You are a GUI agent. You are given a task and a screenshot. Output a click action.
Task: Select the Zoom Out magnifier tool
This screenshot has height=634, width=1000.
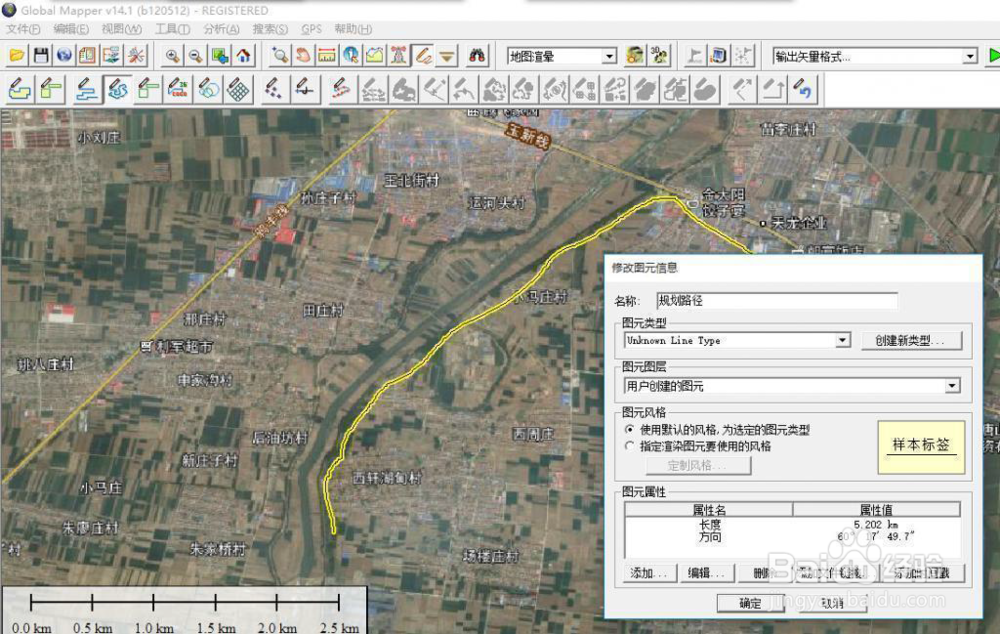194,55
